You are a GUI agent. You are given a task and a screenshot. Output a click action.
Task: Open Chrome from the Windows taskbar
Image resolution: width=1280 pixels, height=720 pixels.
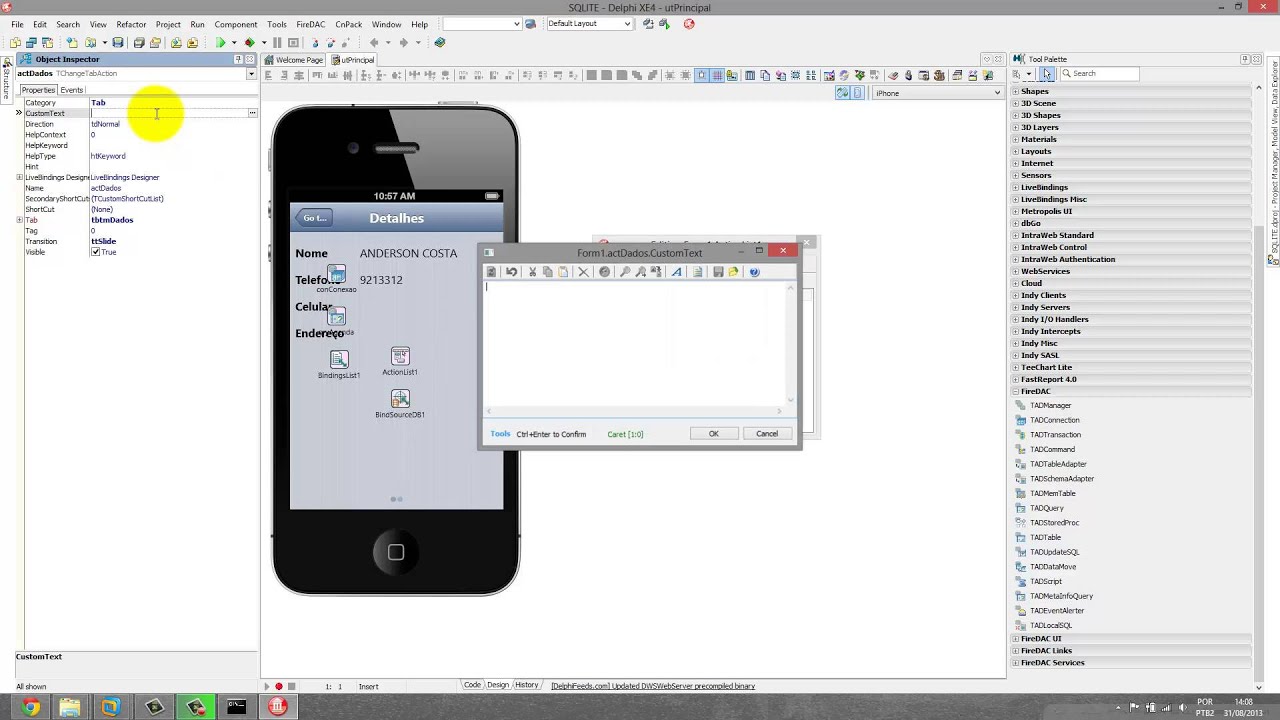tap(32, 707)
